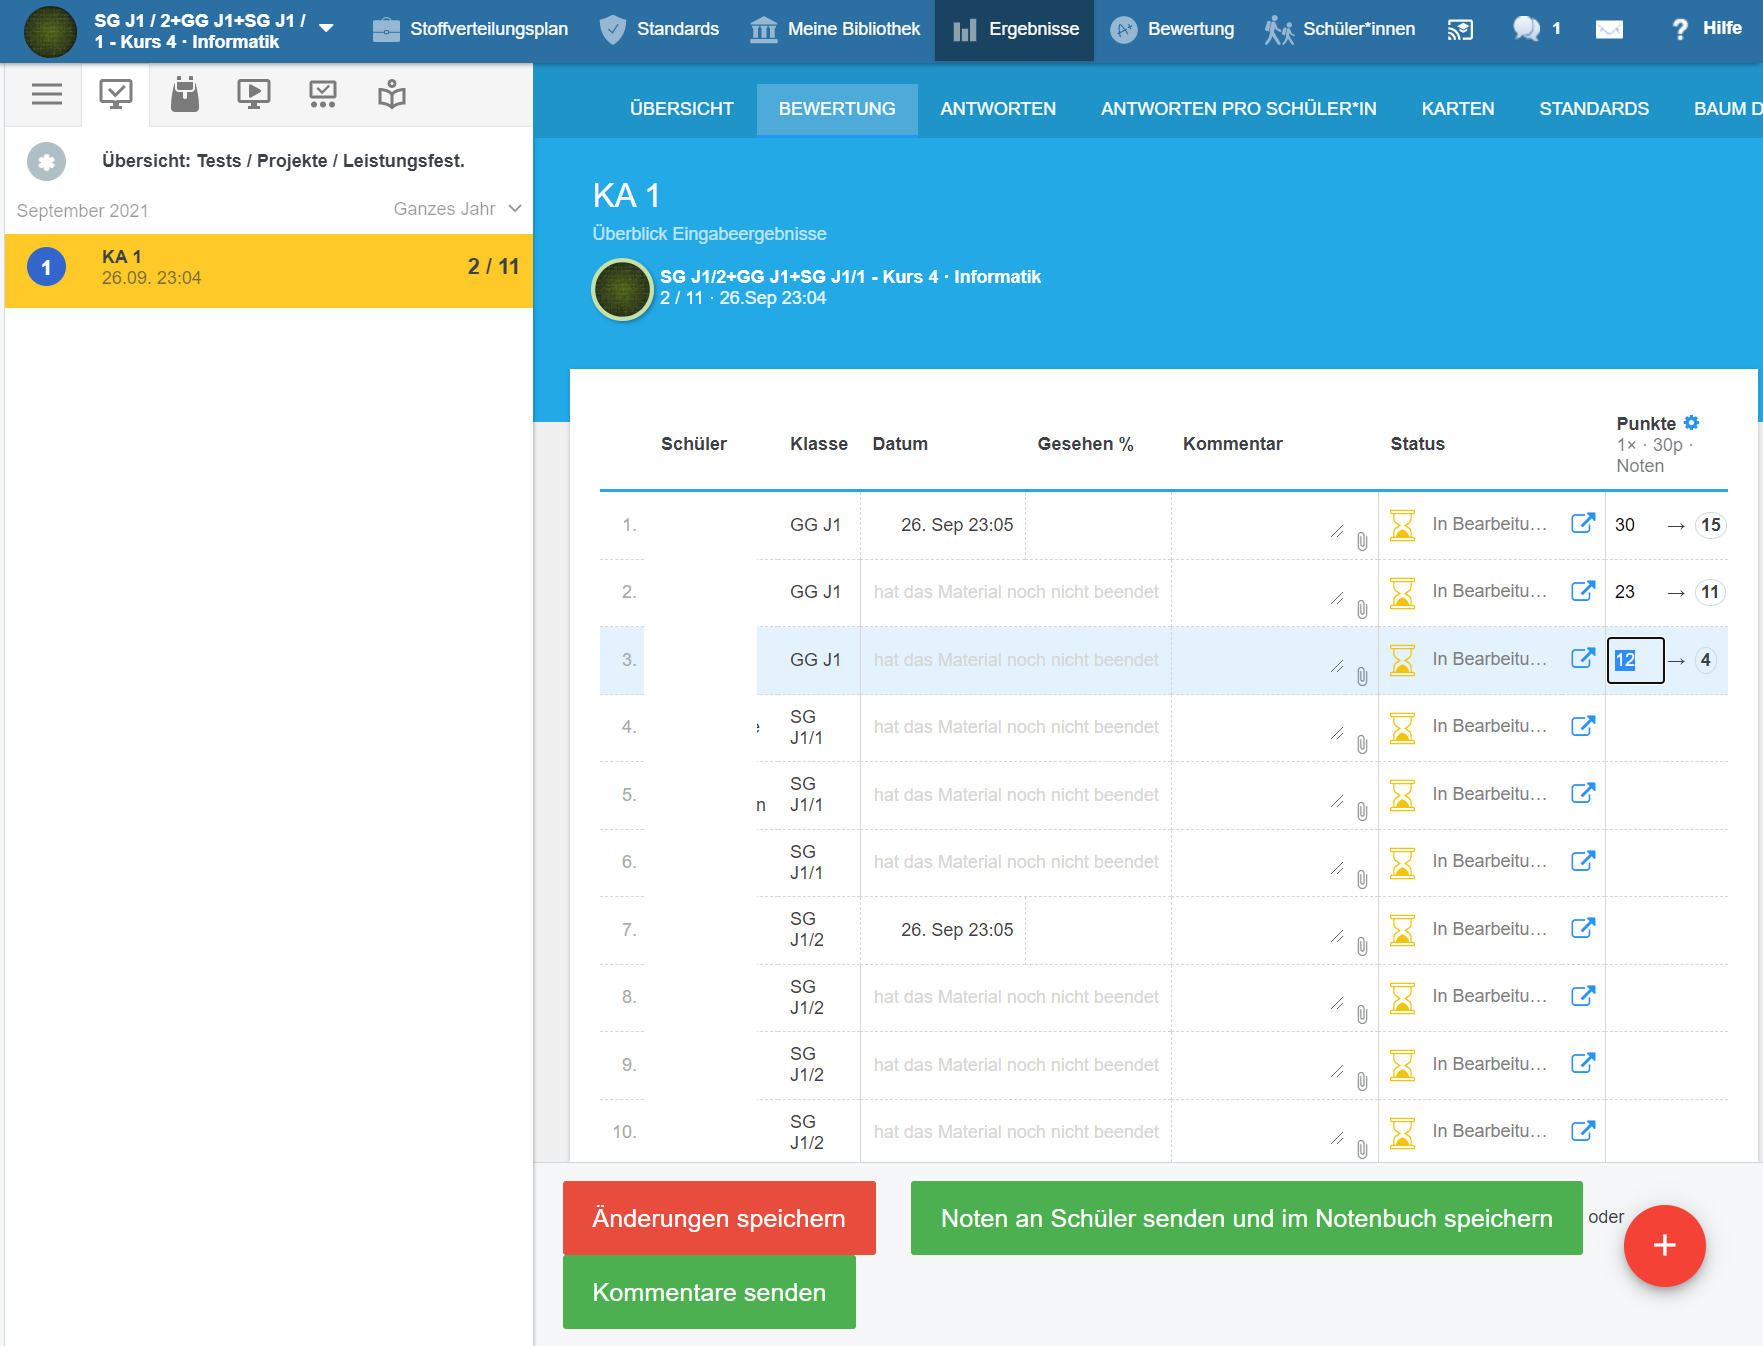
Task: Click the cast screen icon in header
Action: 1460,30
